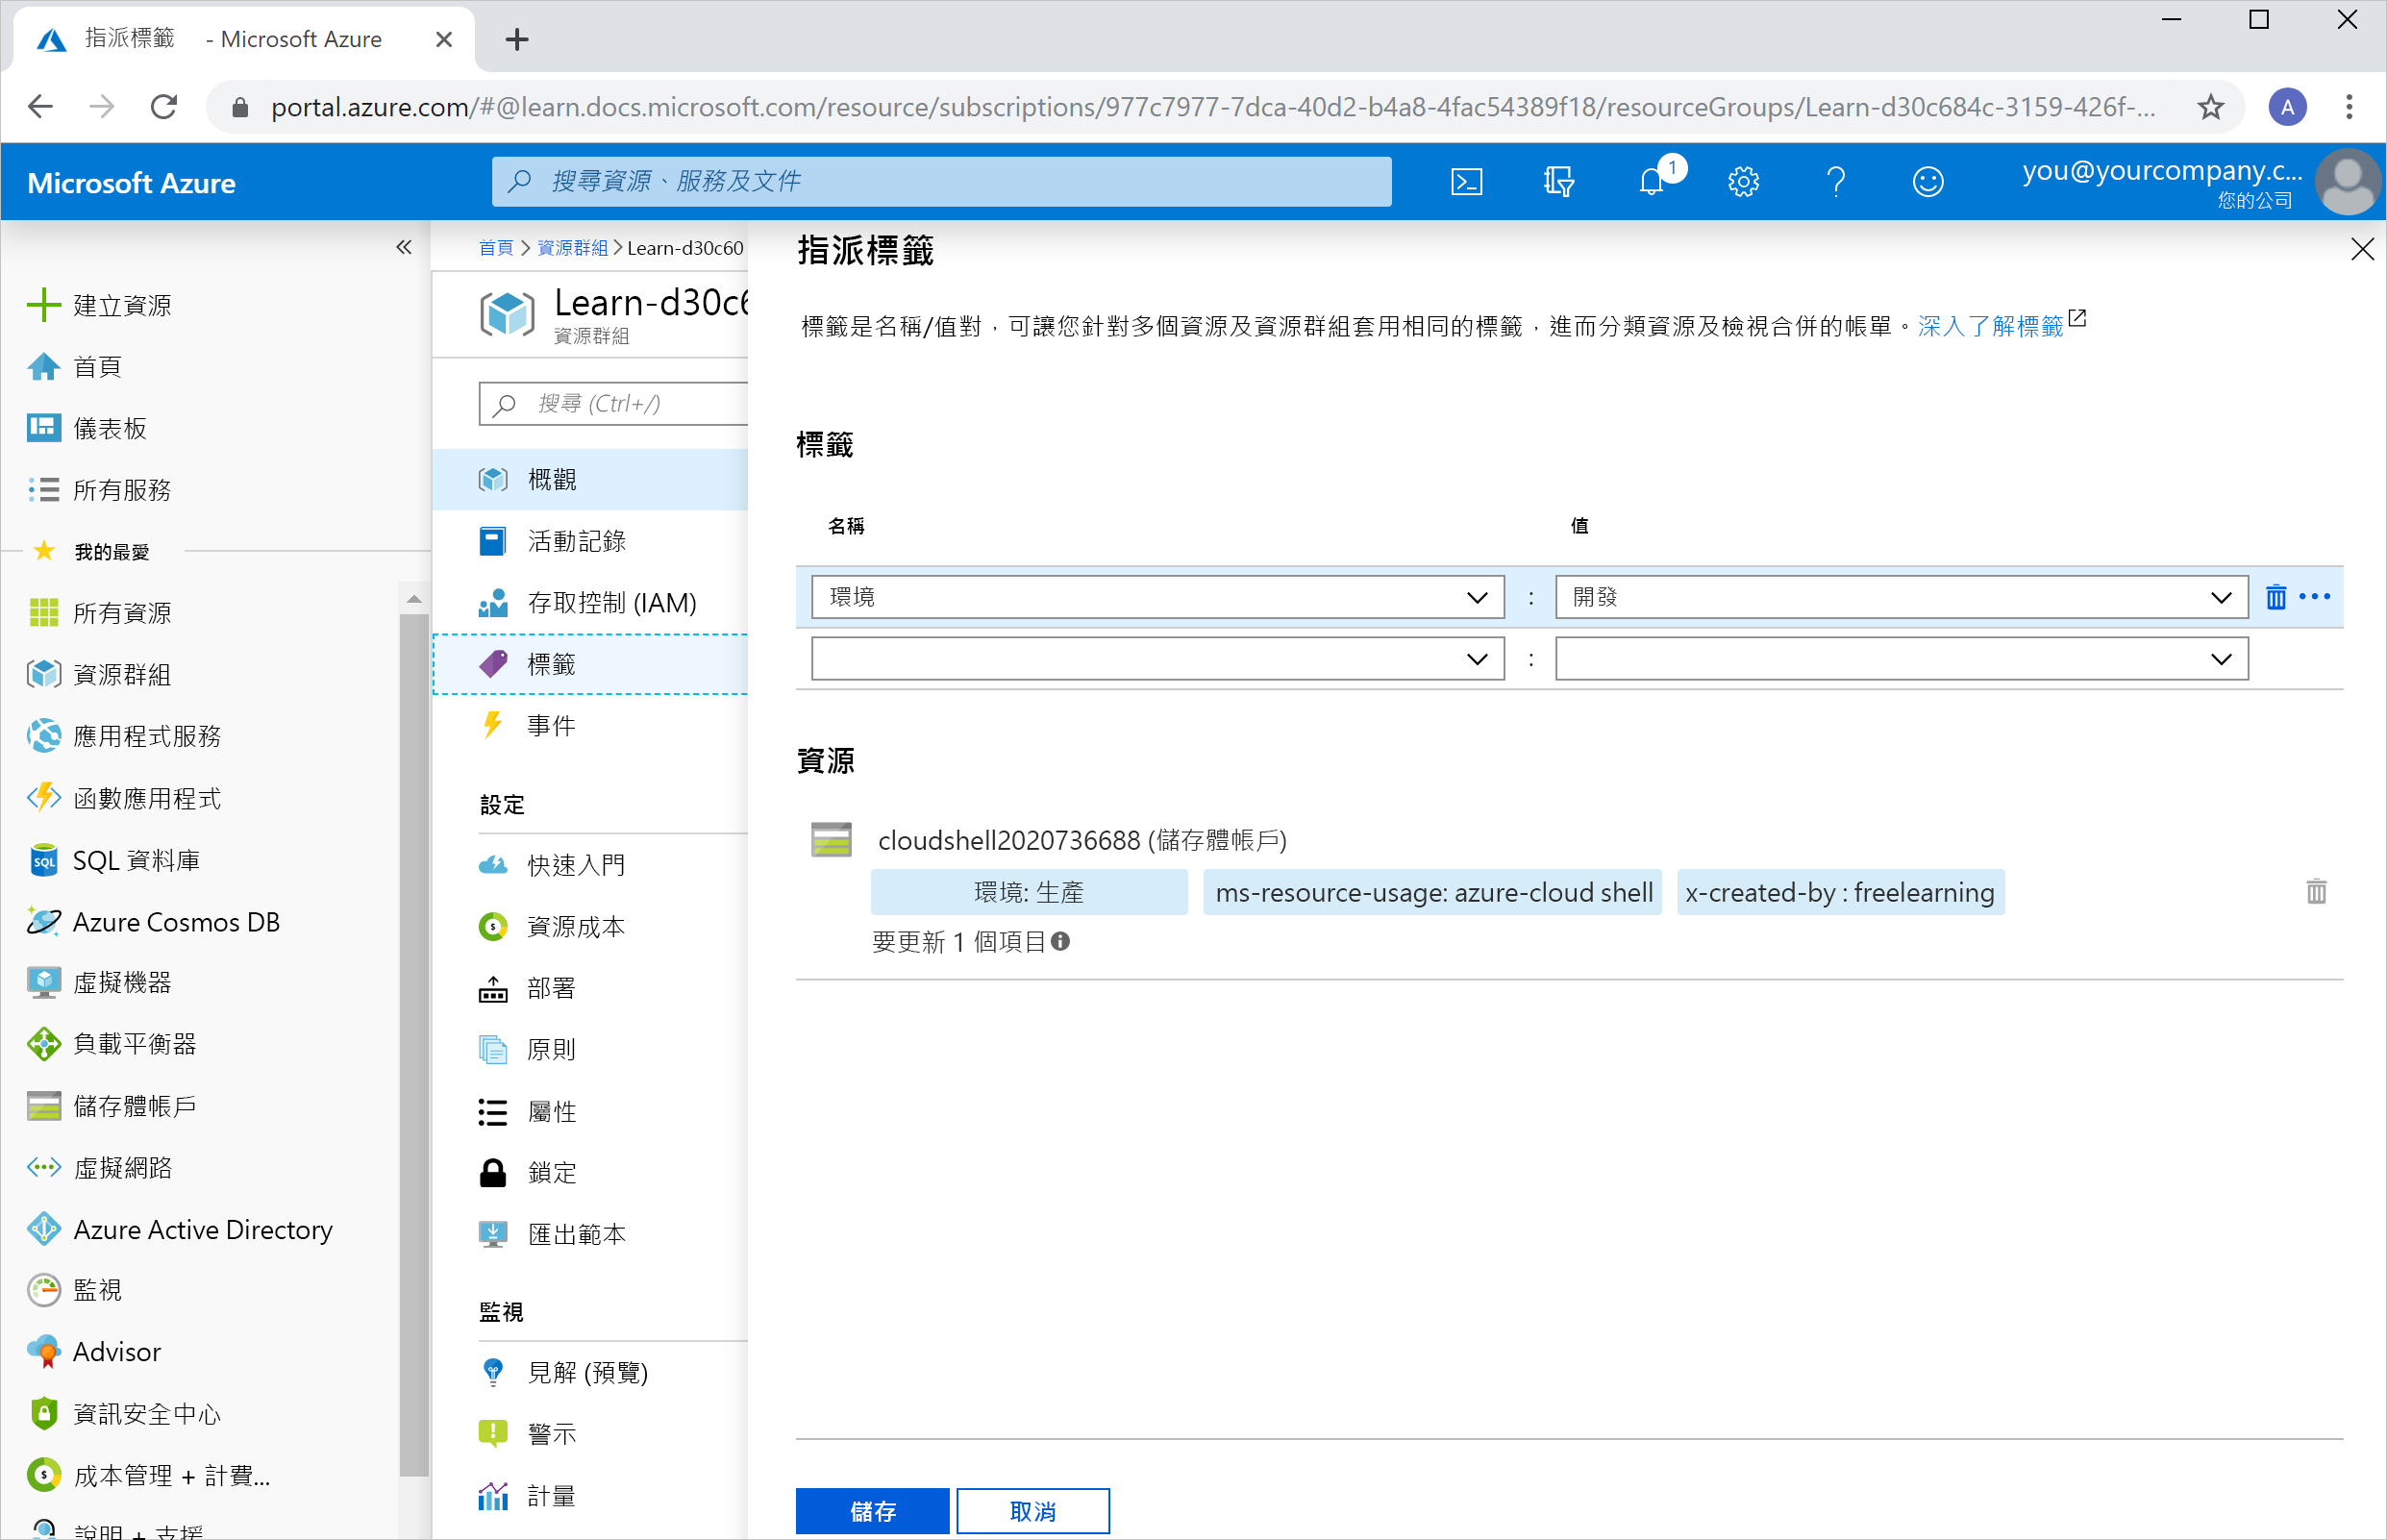The height and width of the screenshot is (1540, 2387).
Task: Click the account avatar picture
Action: (2347, 181)
